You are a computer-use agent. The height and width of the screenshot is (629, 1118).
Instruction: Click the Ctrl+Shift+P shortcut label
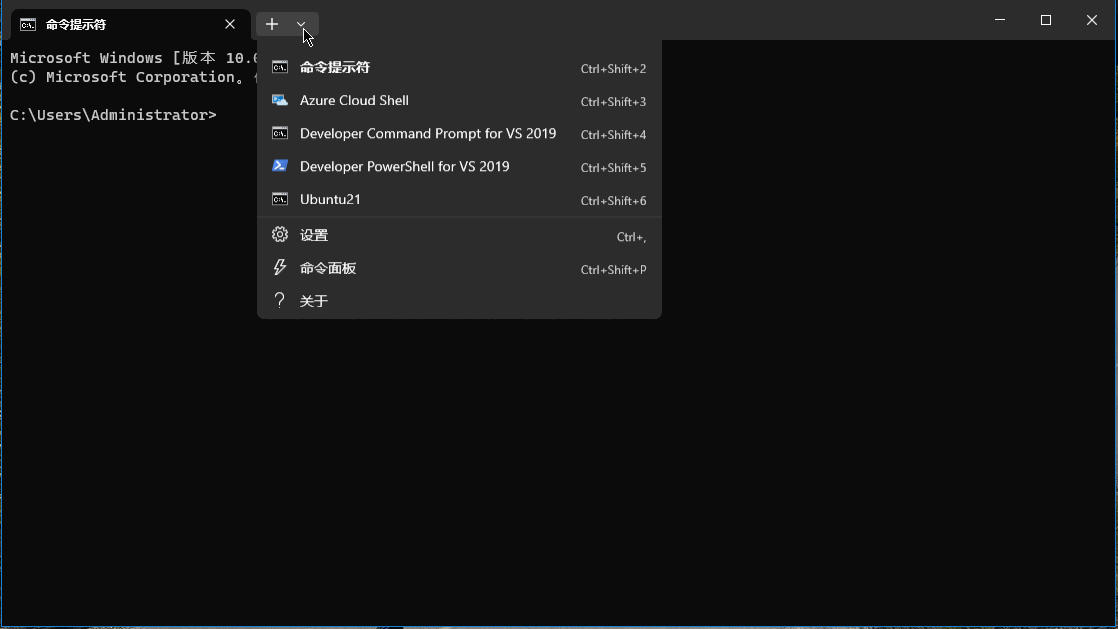point(613,270)
